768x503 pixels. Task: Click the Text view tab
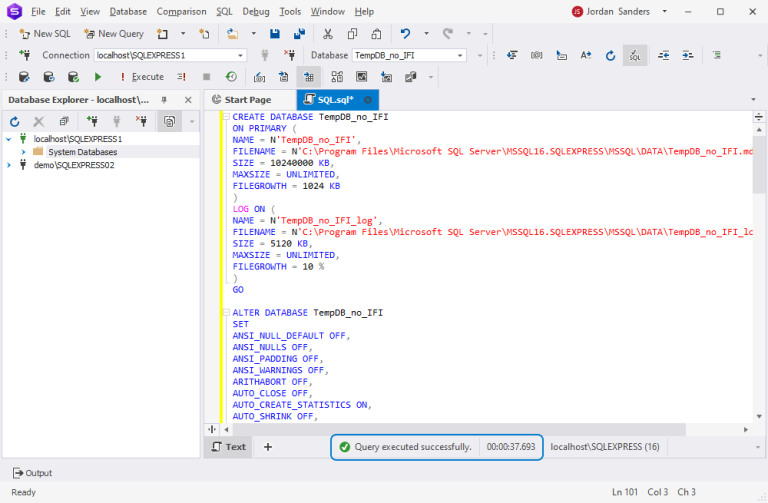pos(229,447)
